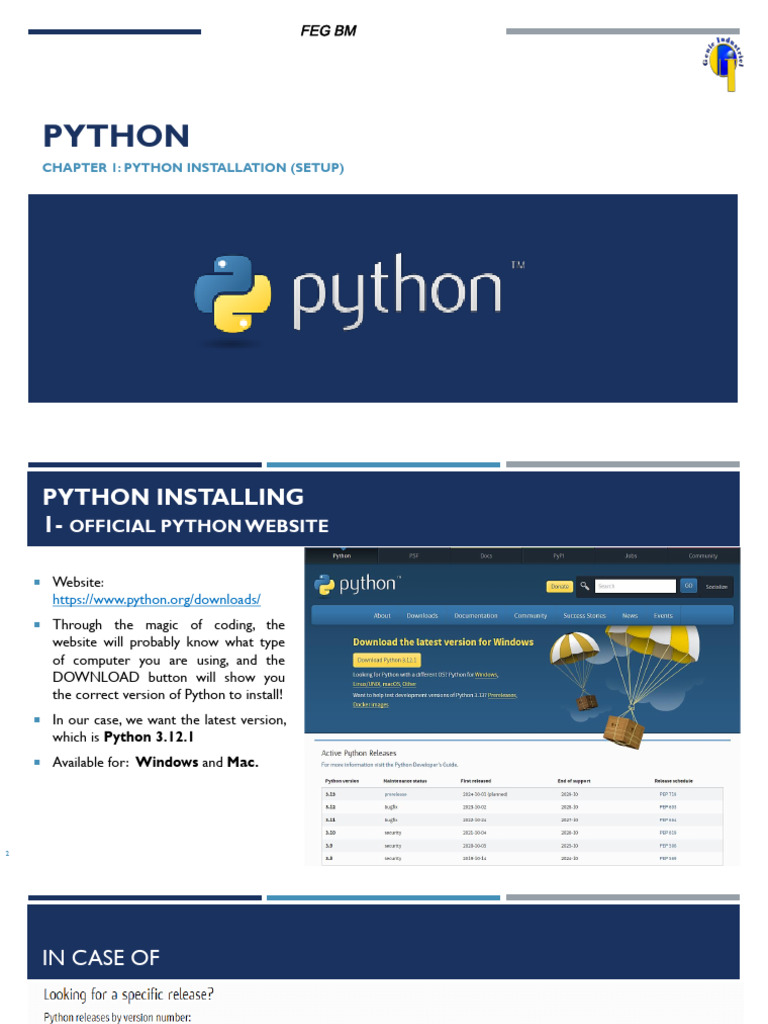Viewport: 768px width, 1024px height.
Task: Click version 3.12 in the releases table
Action: click(x=330, y=807)
